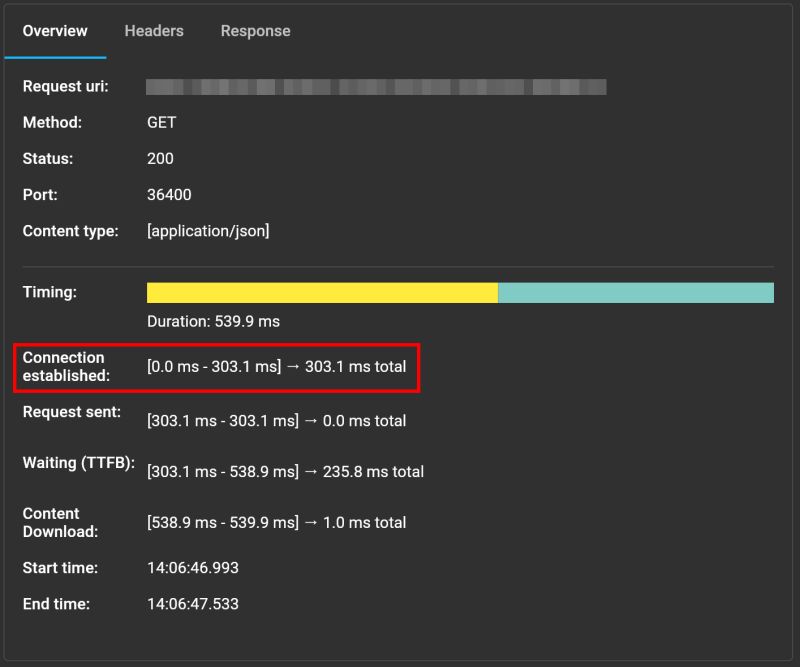
Task: Select the status code 200
Action: coord(160,158)
